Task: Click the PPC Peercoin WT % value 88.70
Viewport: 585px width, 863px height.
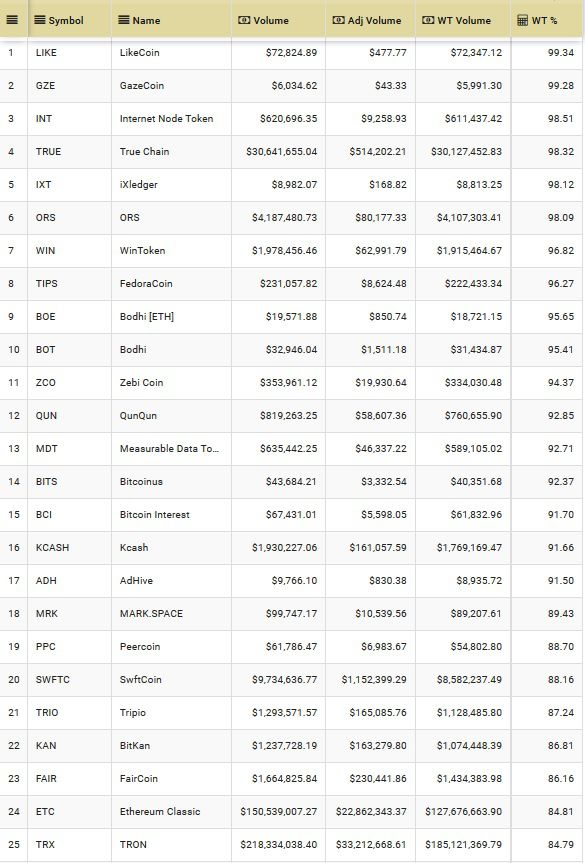Action: 561,647
